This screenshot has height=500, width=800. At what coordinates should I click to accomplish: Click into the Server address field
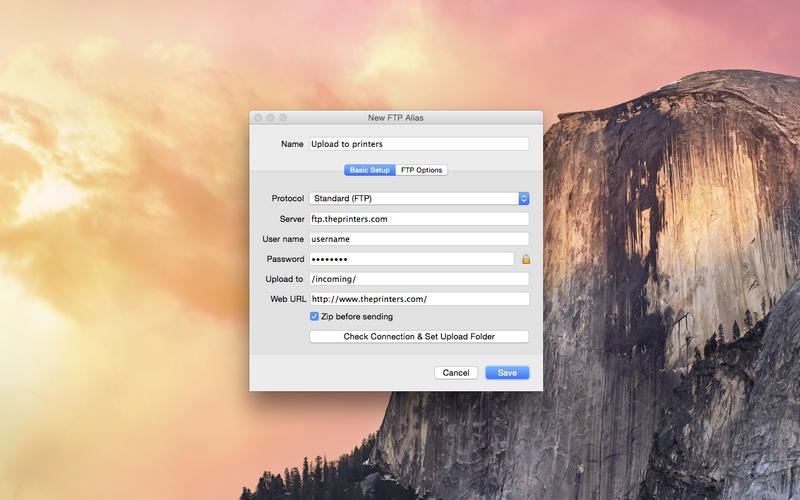[418, 219]
